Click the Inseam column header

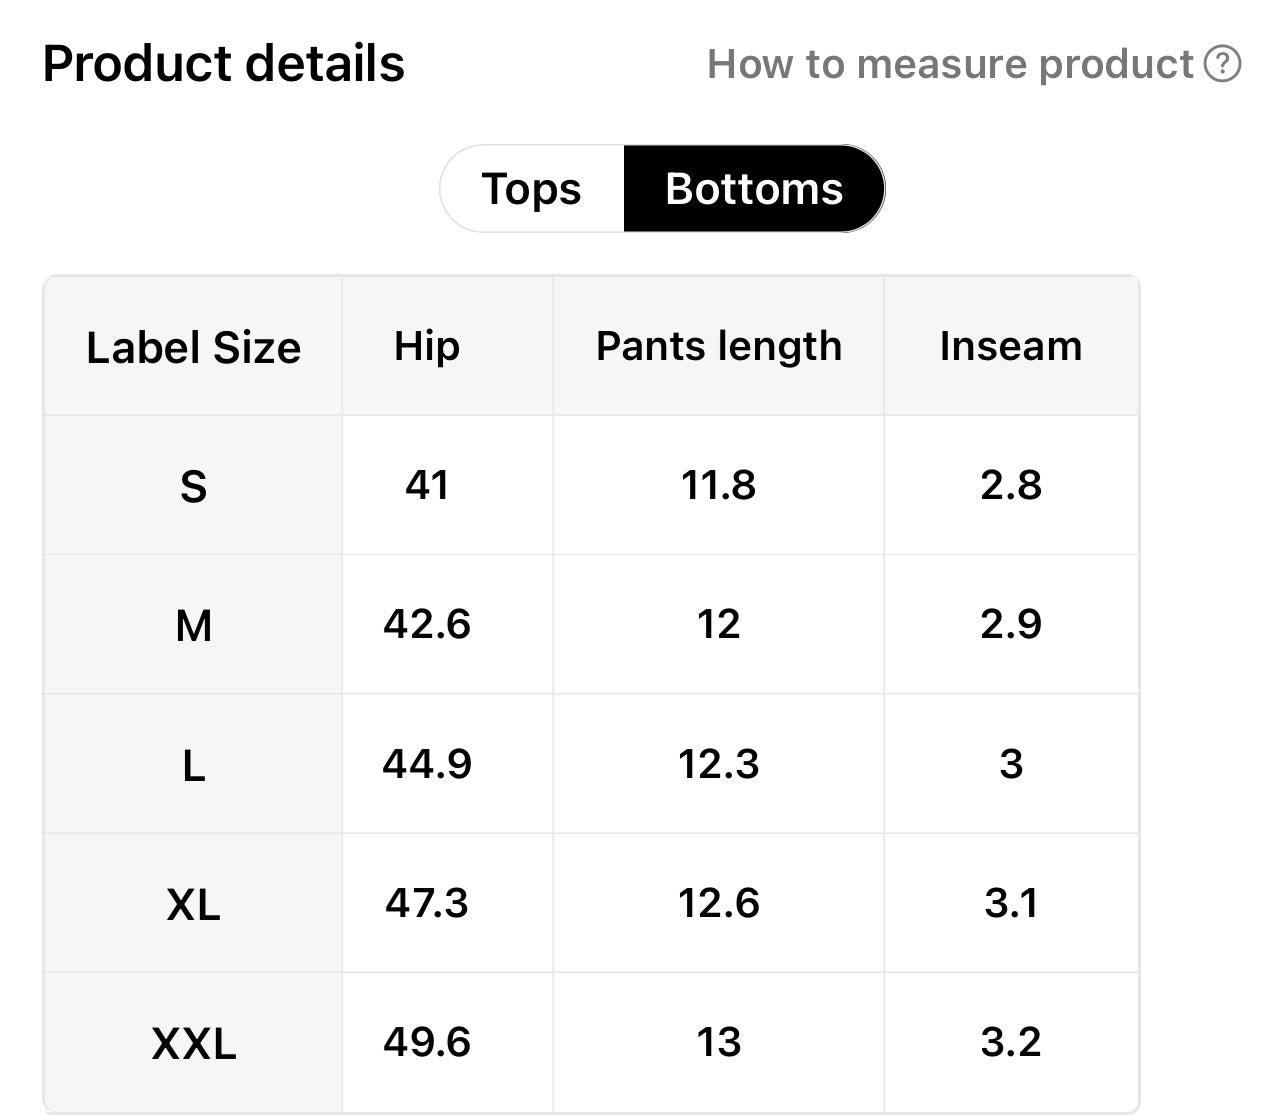point(1010,346)
